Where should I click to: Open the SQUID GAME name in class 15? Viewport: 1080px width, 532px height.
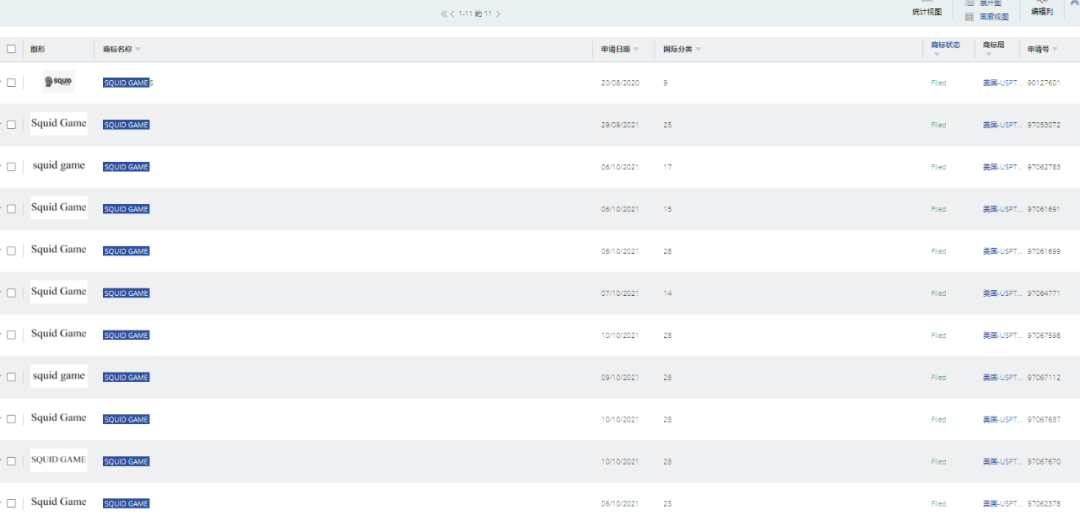126,209
